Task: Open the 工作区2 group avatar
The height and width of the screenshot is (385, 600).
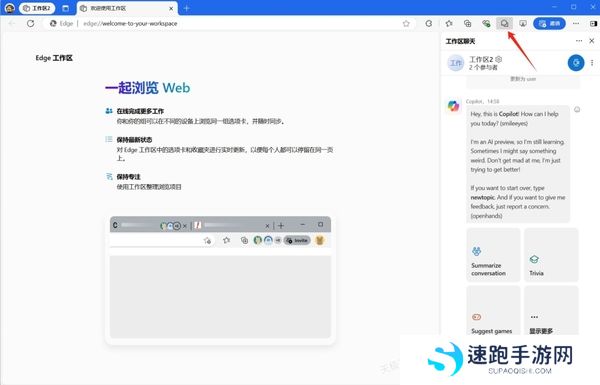Action: (455, 63)
